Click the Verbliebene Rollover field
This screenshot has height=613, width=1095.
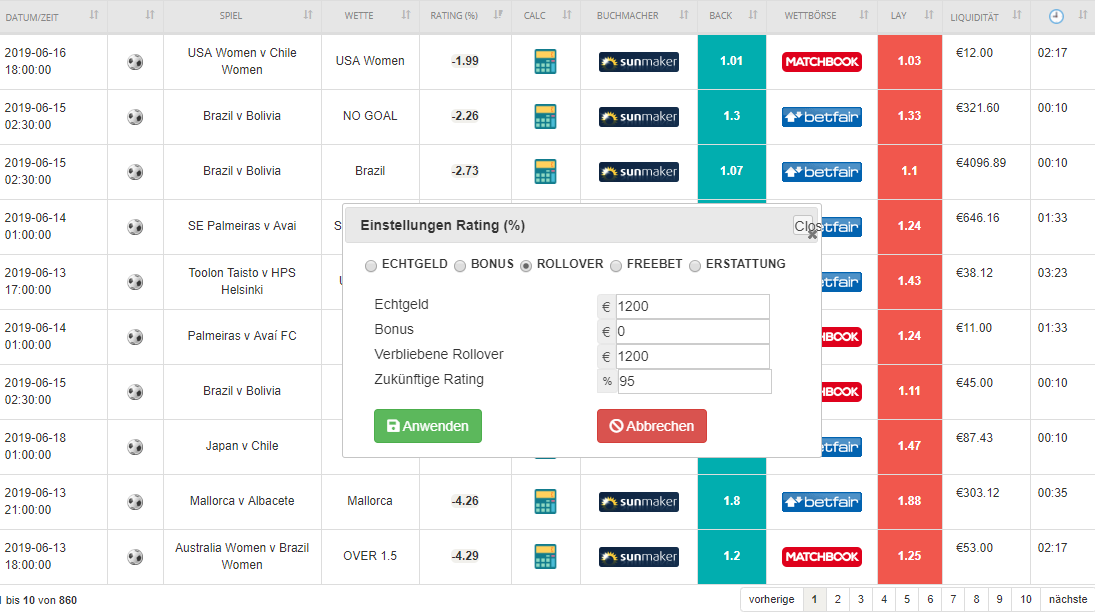tap(692, 357)
